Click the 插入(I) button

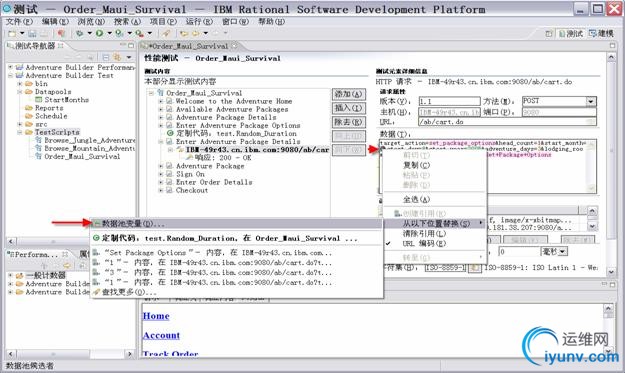click(x=348, y=108)
